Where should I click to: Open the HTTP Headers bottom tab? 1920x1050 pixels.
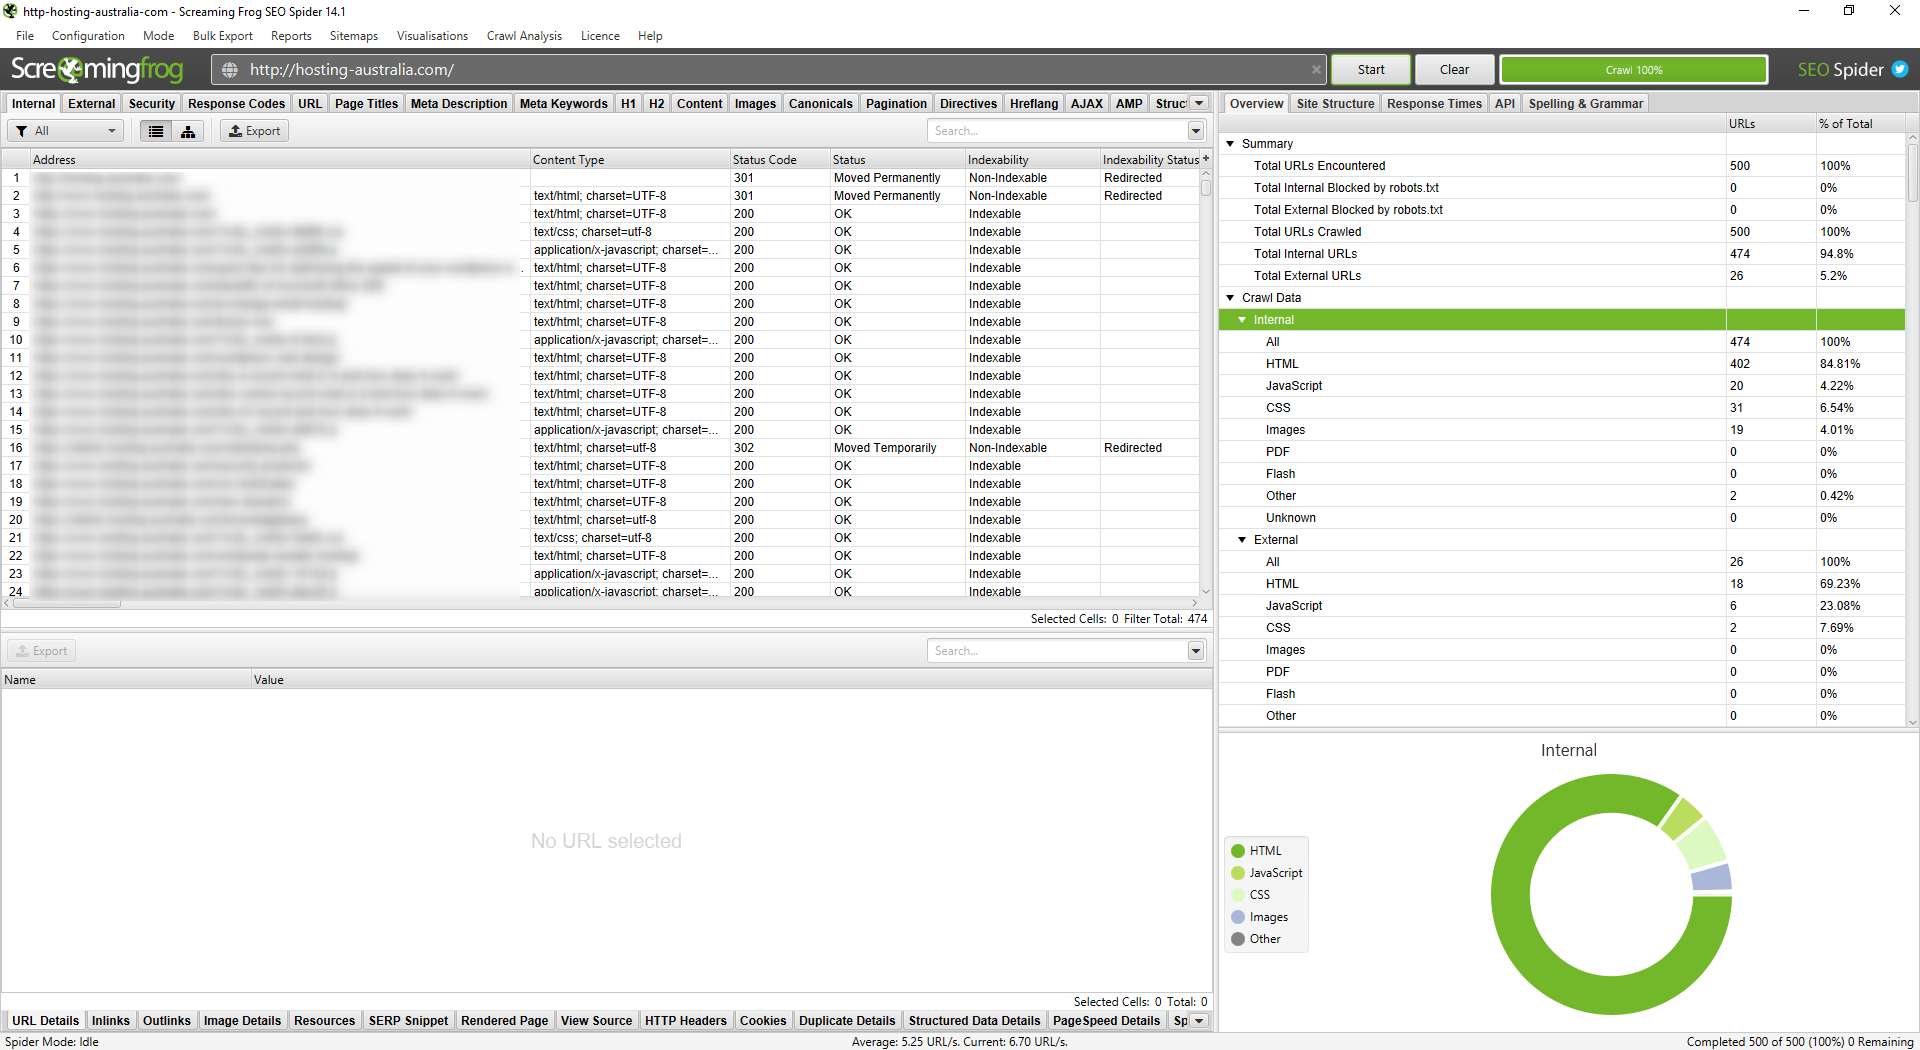685,1021
